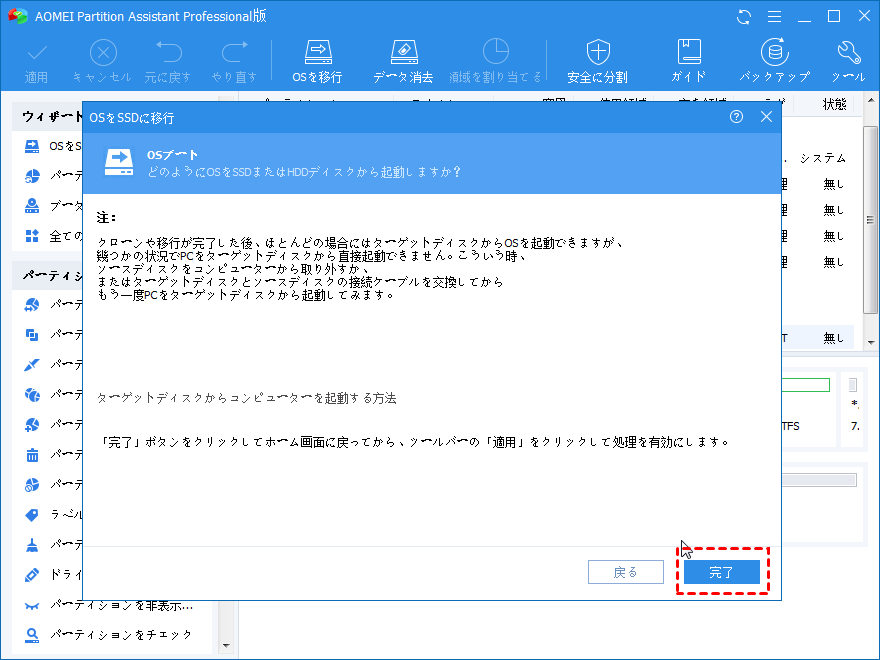This screenshot has height=660, width=880.
Task: Click the ラベル tag icon in sidebar
Action: point(33,515)
